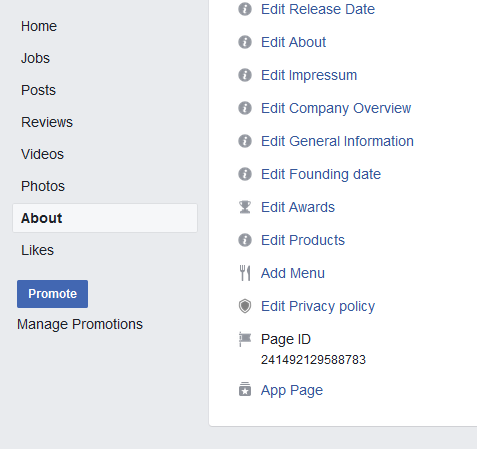Viewport: 477px width, 449px height.
Task: Click the blue Promote button
Action: [x=52, y=294]
